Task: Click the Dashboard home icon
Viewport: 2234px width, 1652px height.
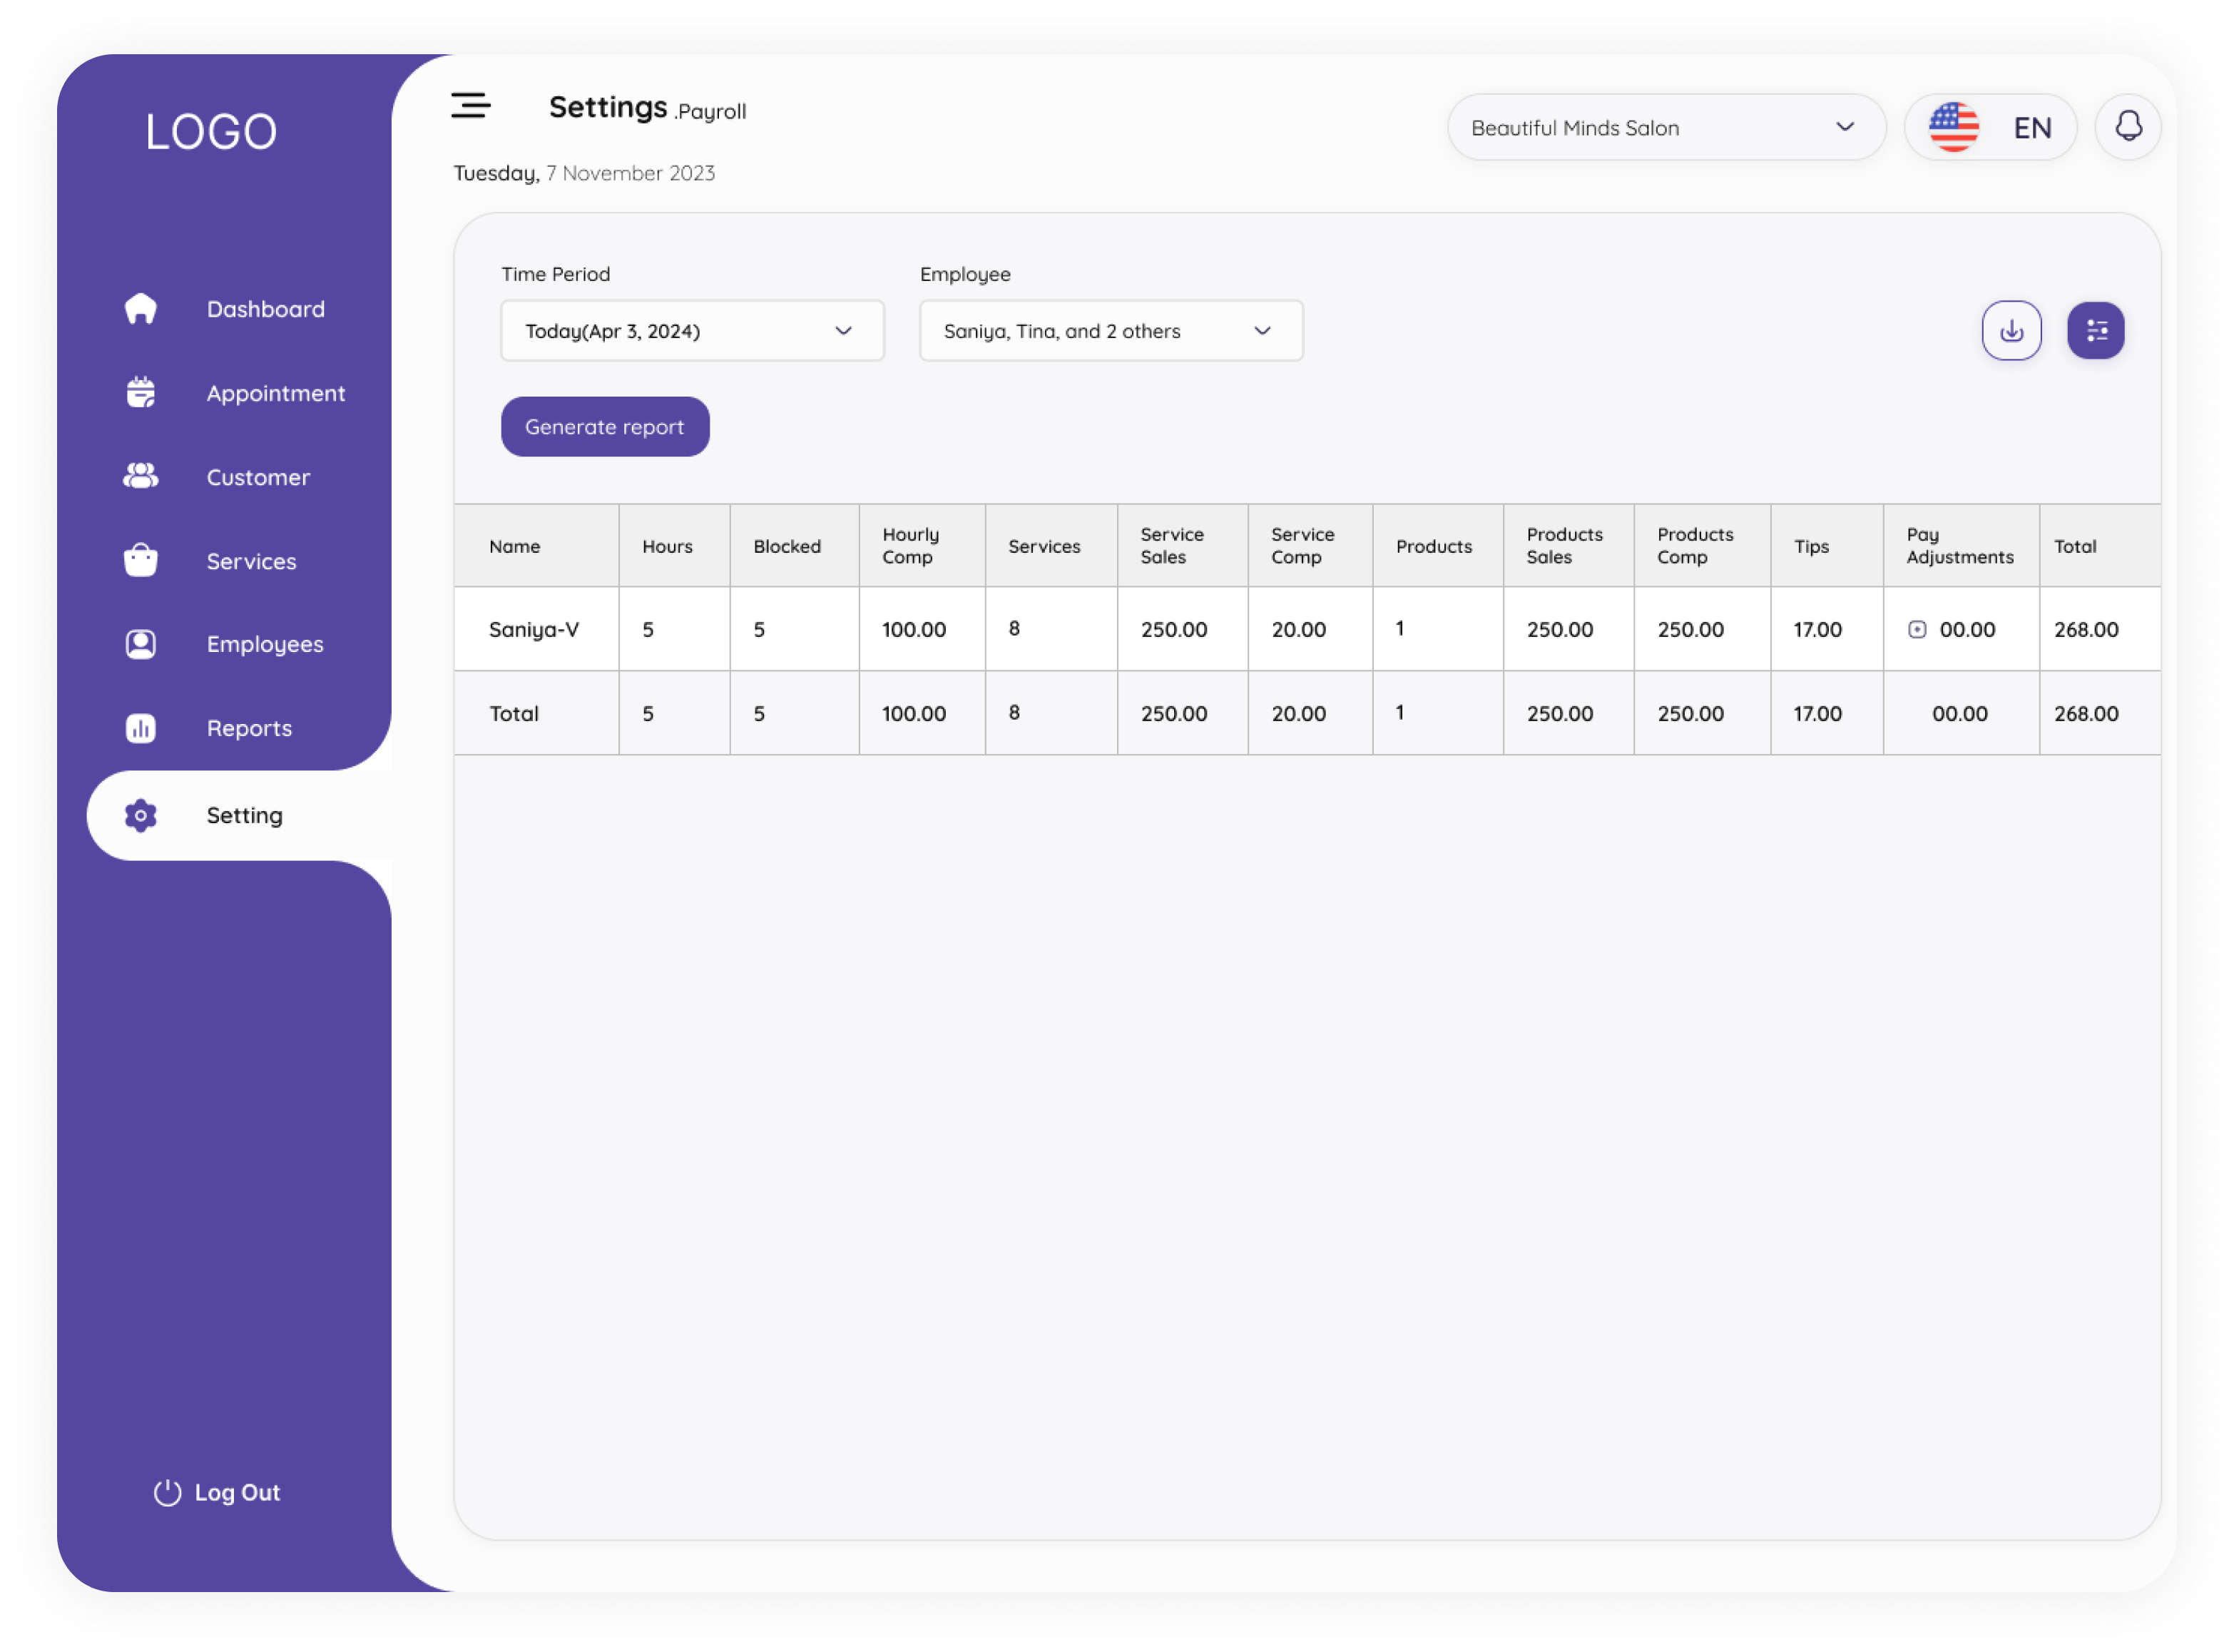Action: pyautogui.click(x=141, y=309)
